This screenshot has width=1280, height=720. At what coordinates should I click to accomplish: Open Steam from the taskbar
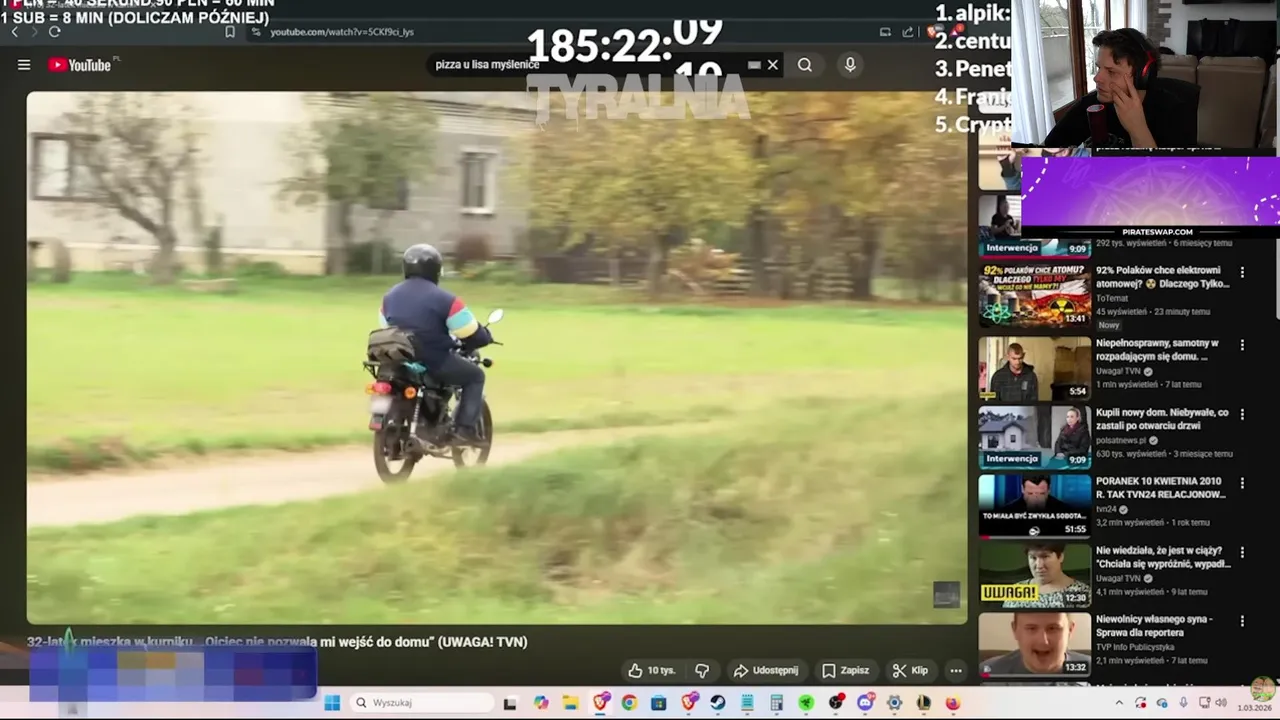pos(718,703)
